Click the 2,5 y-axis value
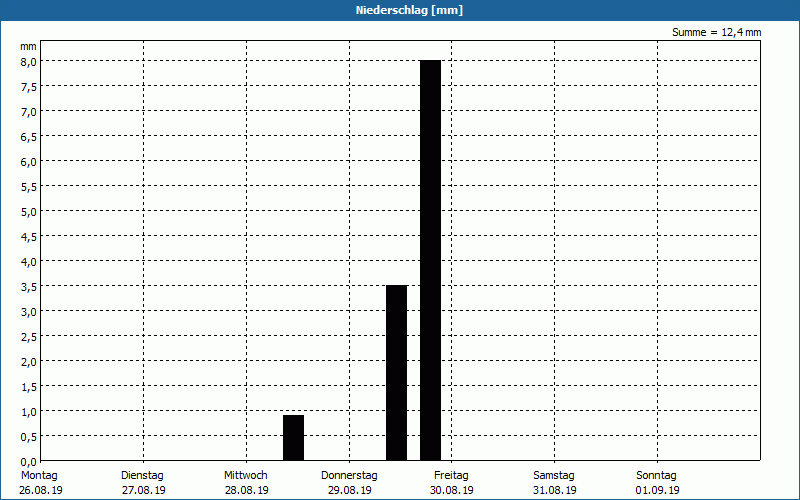The height and width of the screenshot is (500, 800). [x=29, y=337]
